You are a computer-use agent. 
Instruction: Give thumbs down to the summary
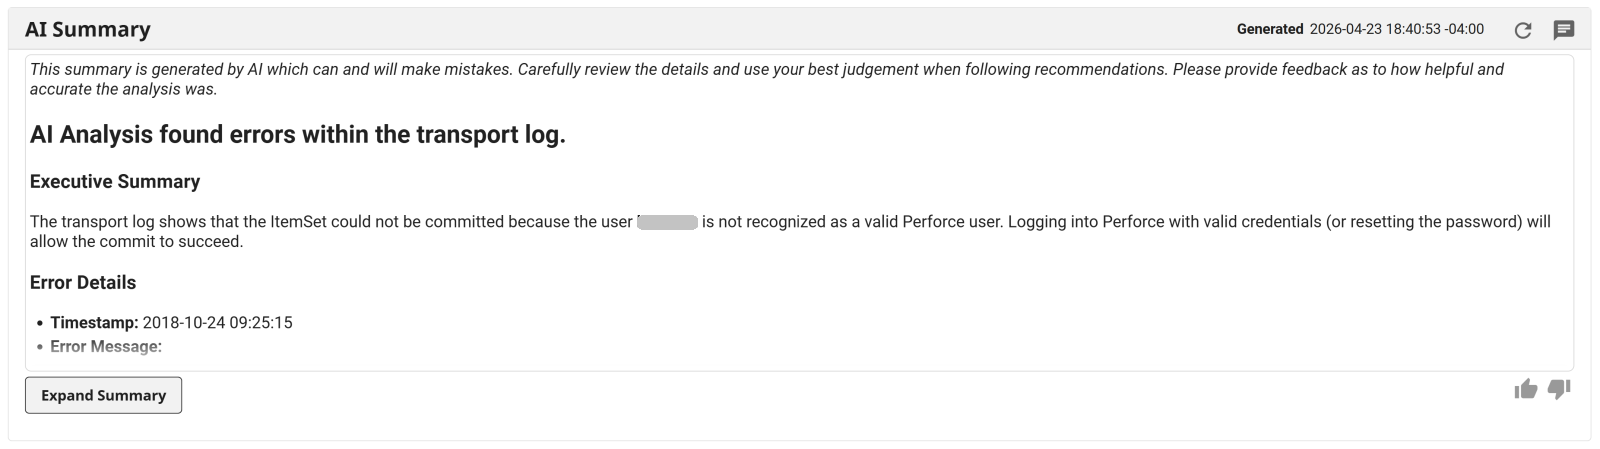coord(1559,389)
